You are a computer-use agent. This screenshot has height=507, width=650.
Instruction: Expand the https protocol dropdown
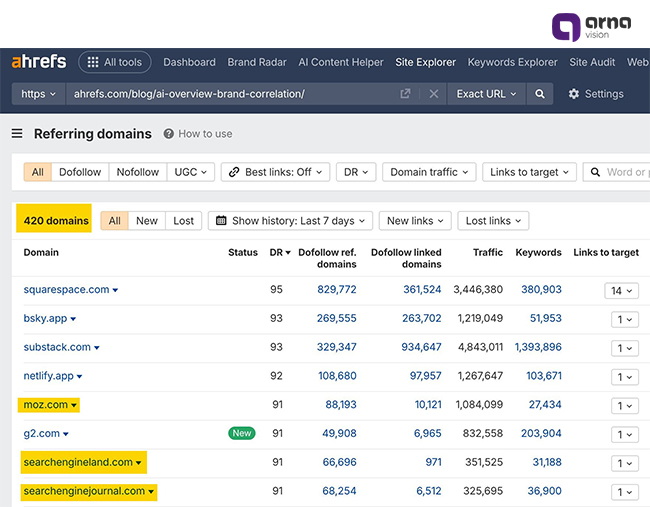pyautogui.click(x=39, y=94)
